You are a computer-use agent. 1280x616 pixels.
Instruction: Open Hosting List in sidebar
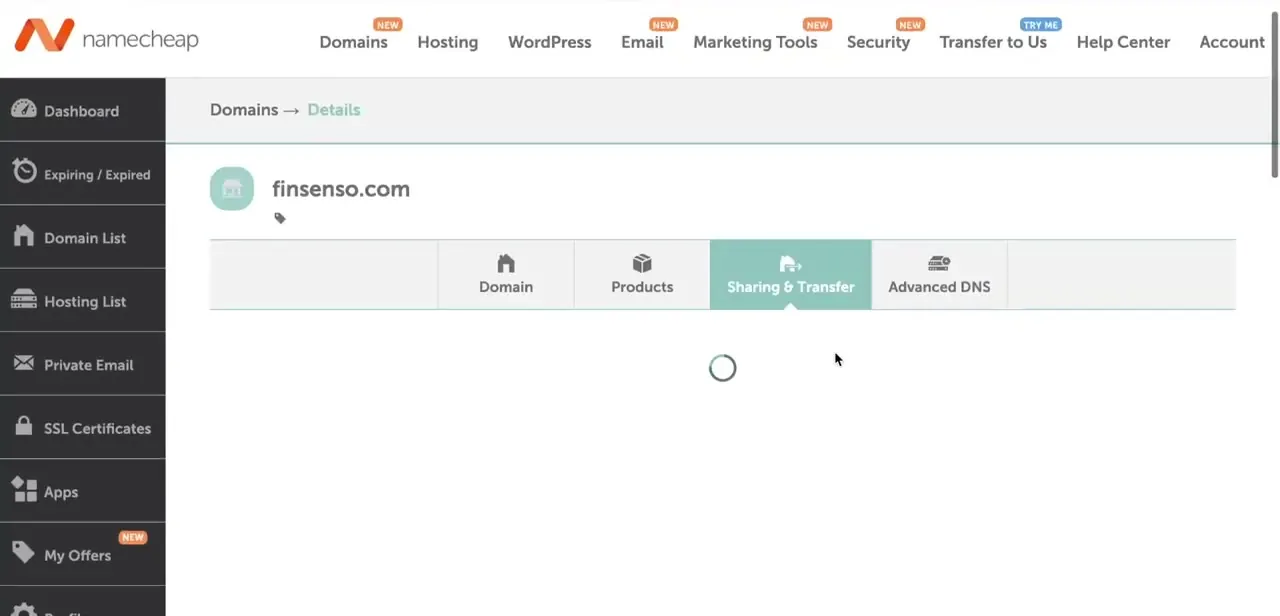pos(82,300)
